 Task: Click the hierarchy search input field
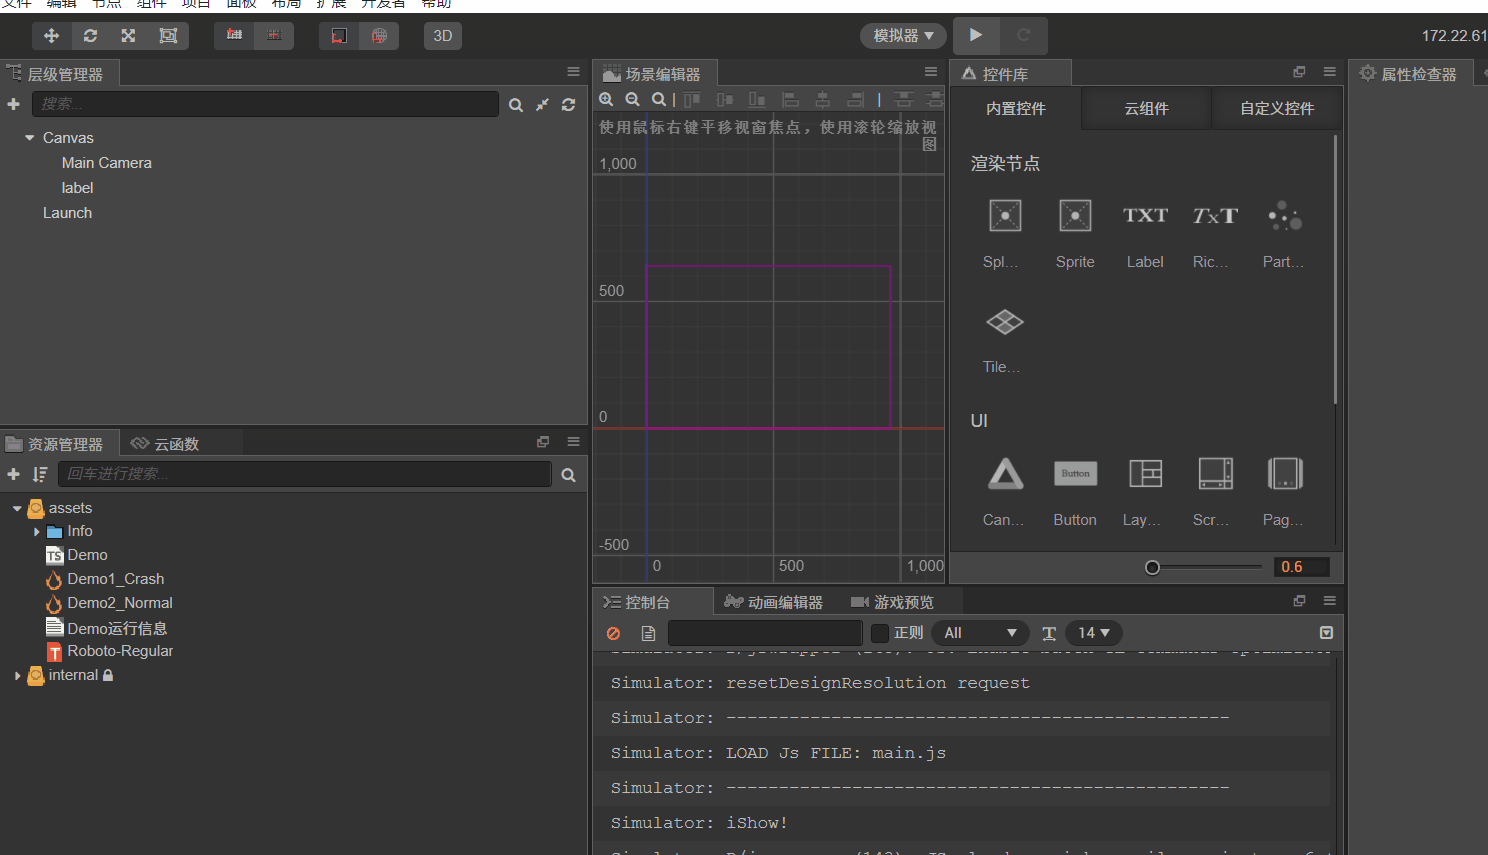point(265,104)
